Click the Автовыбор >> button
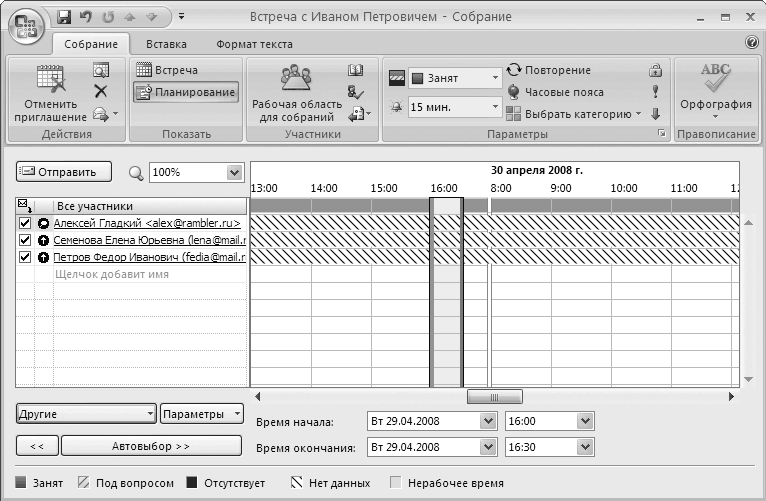This screenshot has height=501, width=766. [x=152, y=446]
